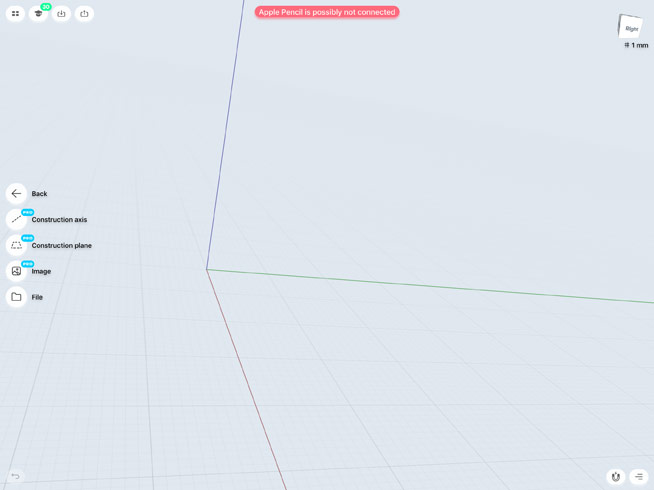Click the "Construction axis" text label
The width and height of the screenshot is (654, 490).
tap(59, 220)
